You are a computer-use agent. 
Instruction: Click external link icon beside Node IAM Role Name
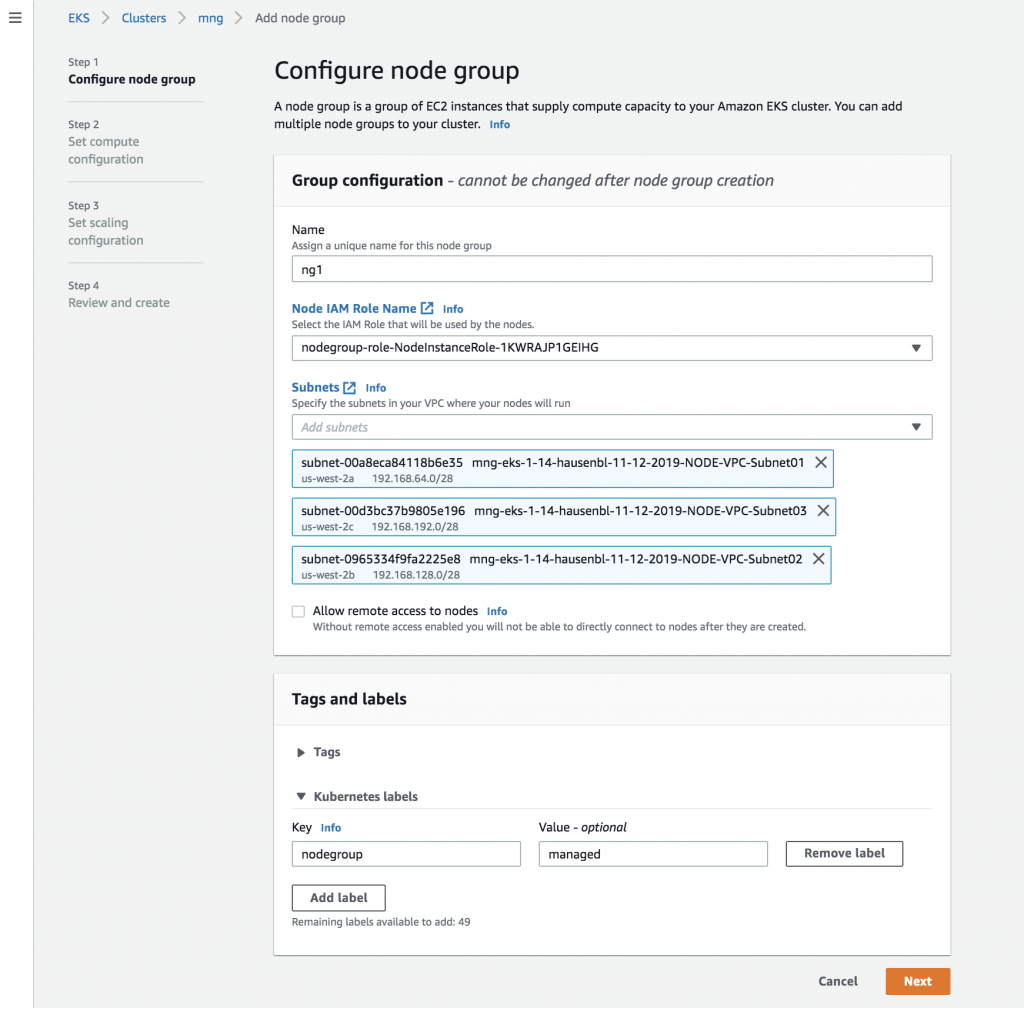pos(427,308)
